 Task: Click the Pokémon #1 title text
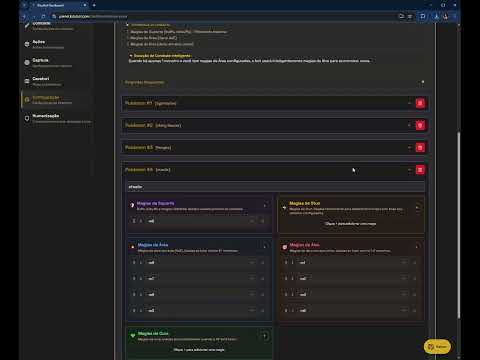pos(138,103)
